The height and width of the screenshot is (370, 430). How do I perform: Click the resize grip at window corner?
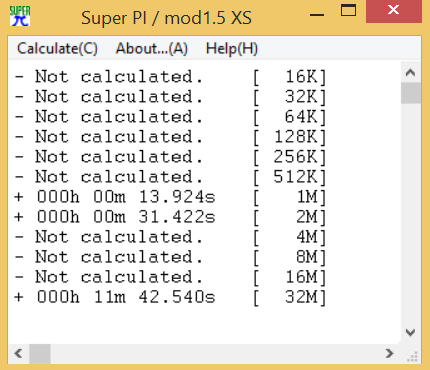(413, 357)
